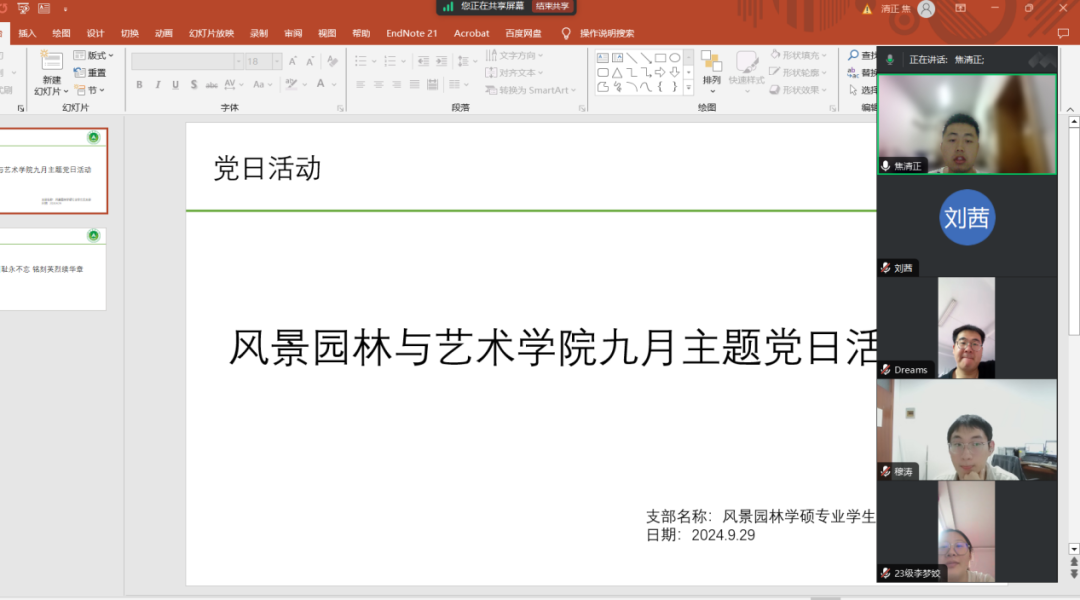Toggle Underline formatting
This screenshot has width=1080, height=600.
(x=176, y=85)
